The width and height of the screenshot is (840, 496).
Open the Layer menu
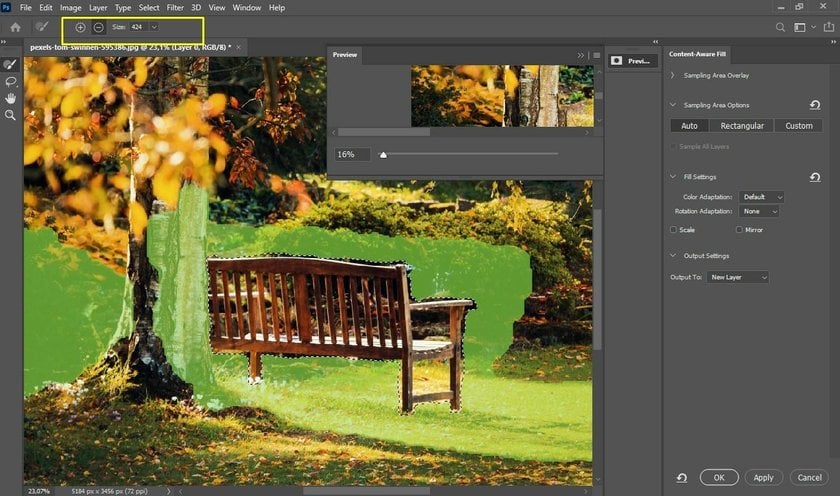[x=98, y=7]
